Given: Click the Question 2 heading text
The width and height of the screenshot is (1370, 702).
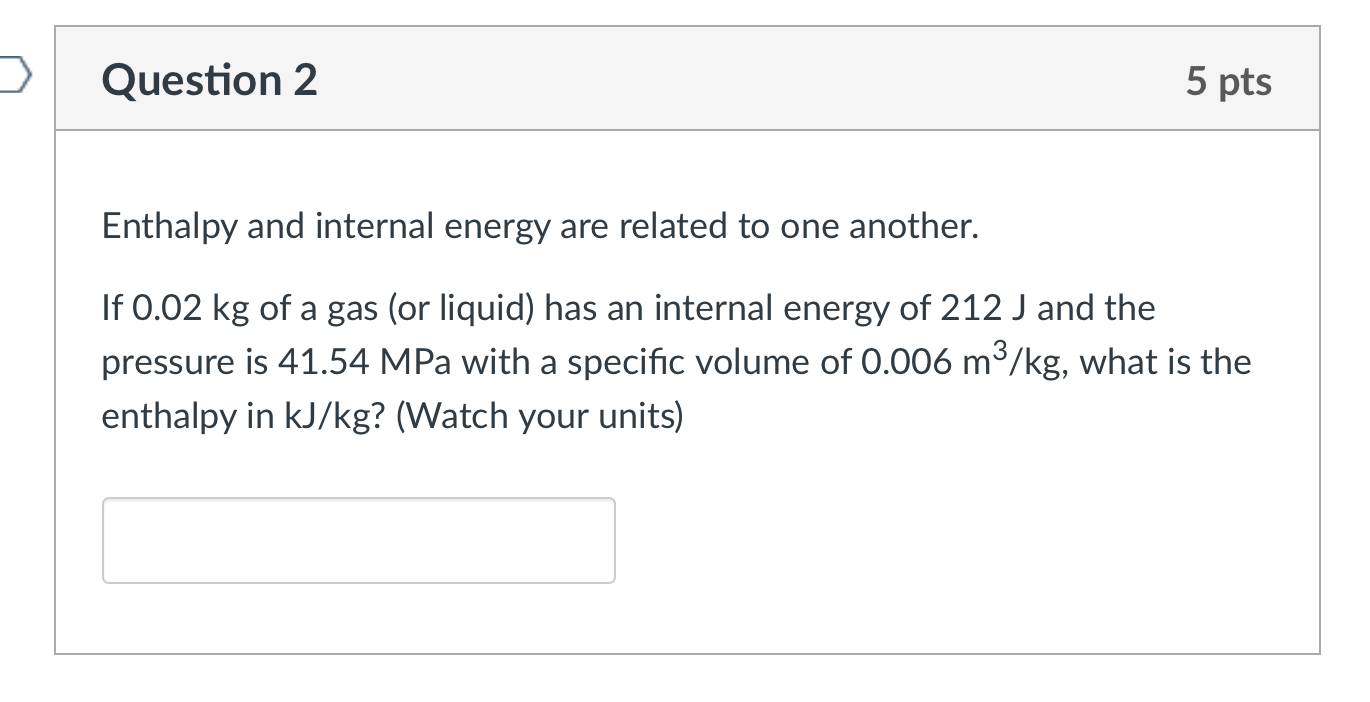Looking at the screenshot, I should (x=210, y=80).
